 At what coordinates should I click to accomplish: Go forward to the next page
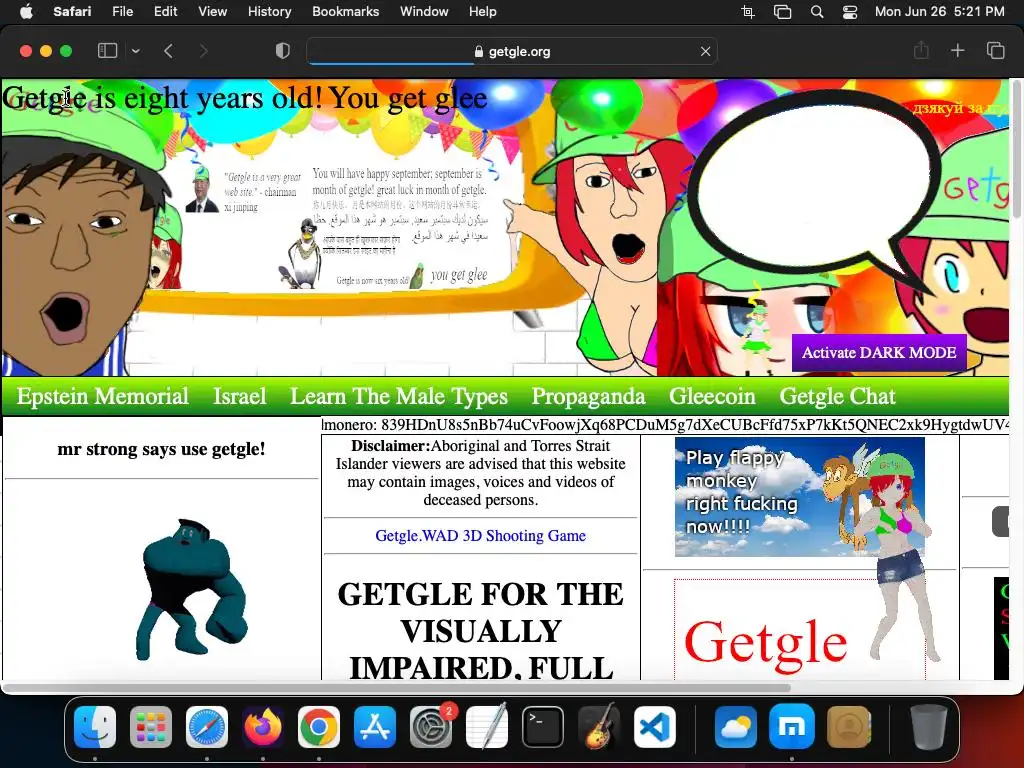coord(203,51)
